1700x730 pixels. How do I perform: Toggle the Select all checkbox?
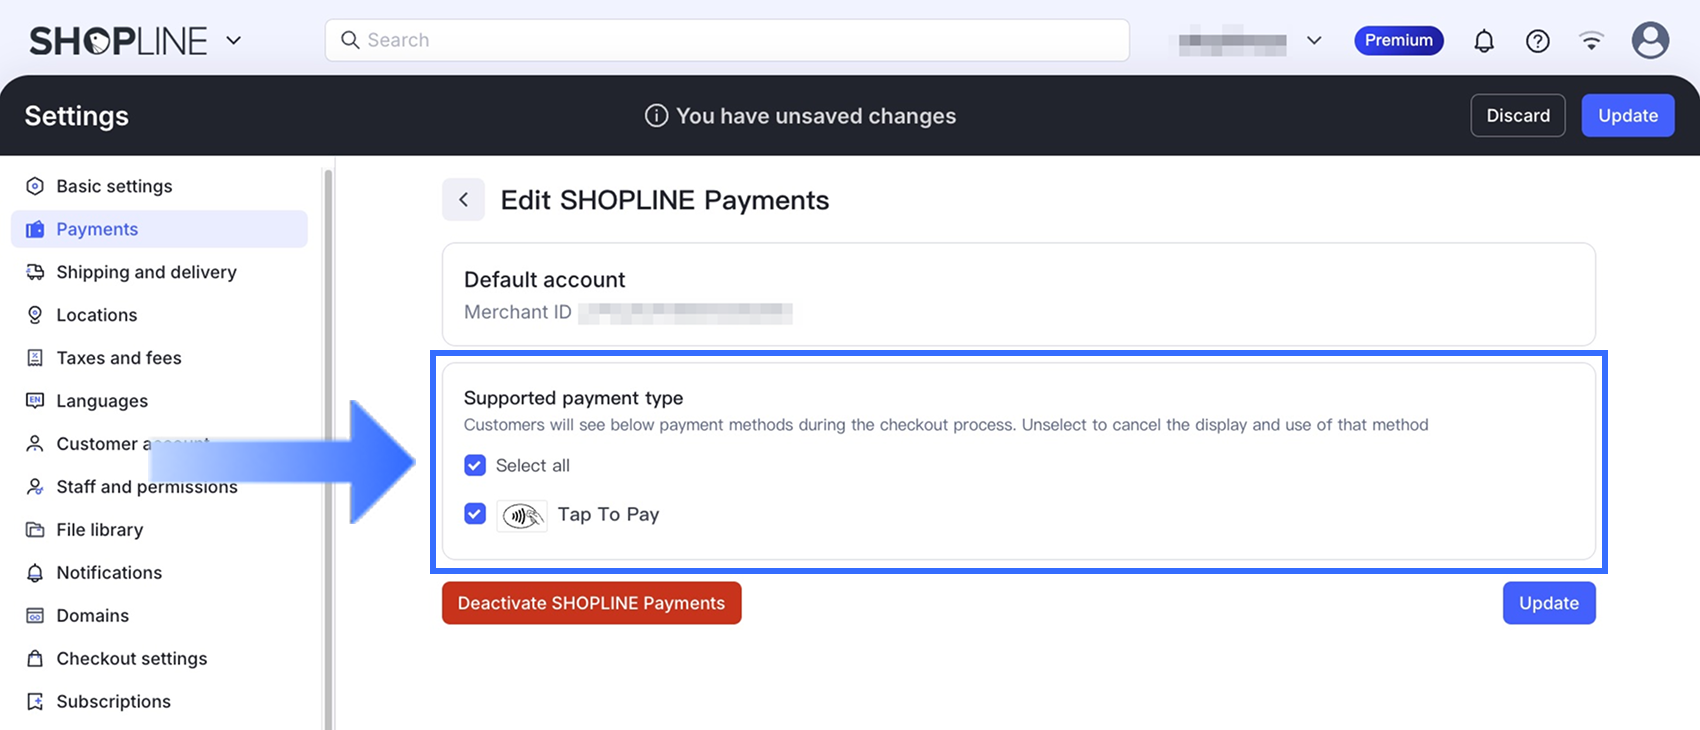[x=475, y=466]
